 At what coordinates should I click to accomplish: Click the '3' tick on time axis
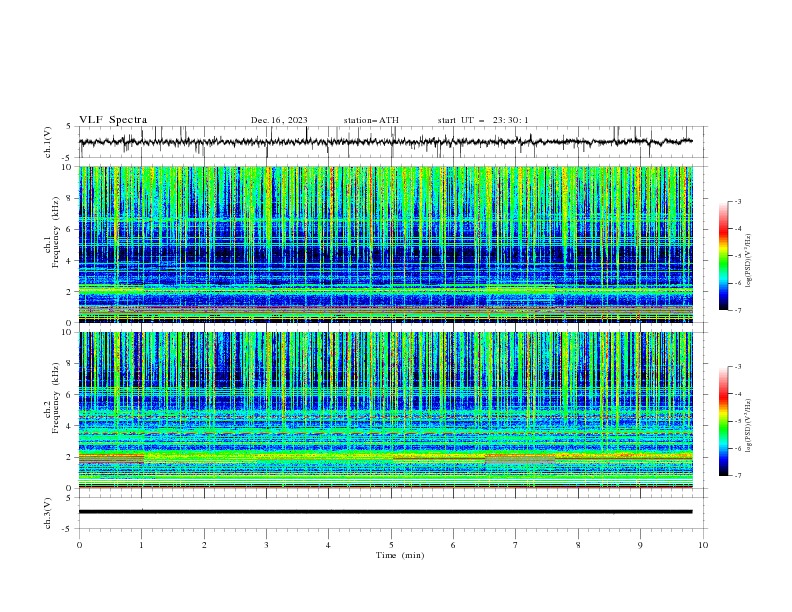coord(266,545)
